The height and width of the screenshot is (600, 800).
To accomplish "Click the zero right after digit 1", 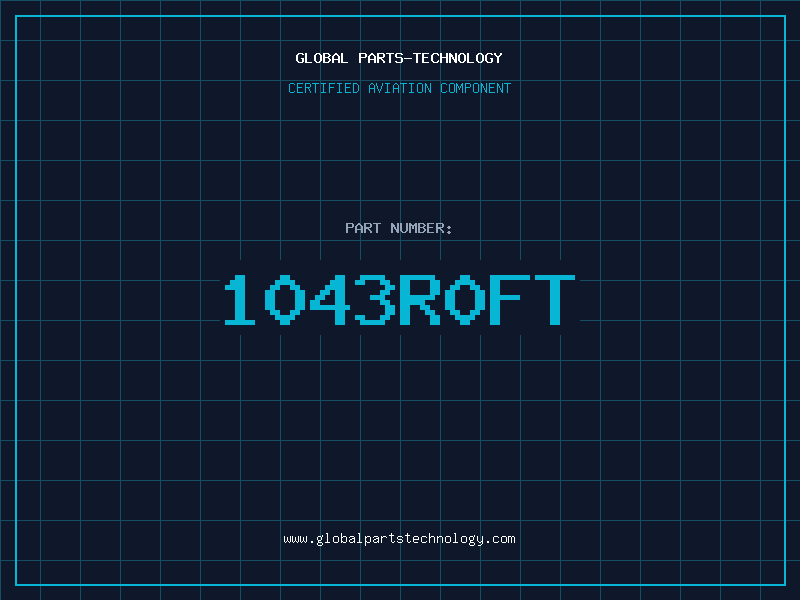I will coord(285,299).
